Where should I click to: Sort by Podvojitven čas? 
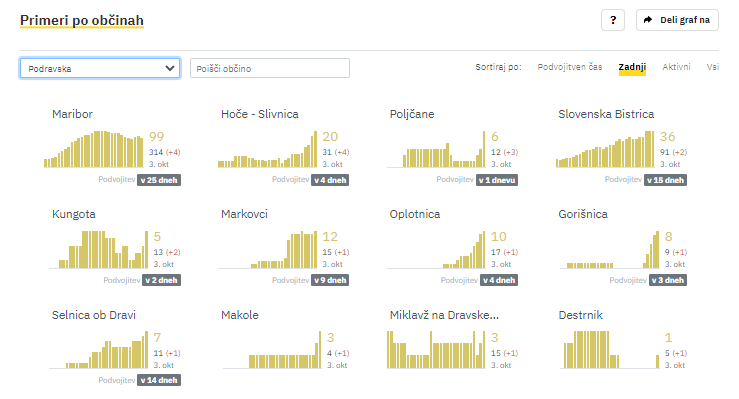click(570, 67)
